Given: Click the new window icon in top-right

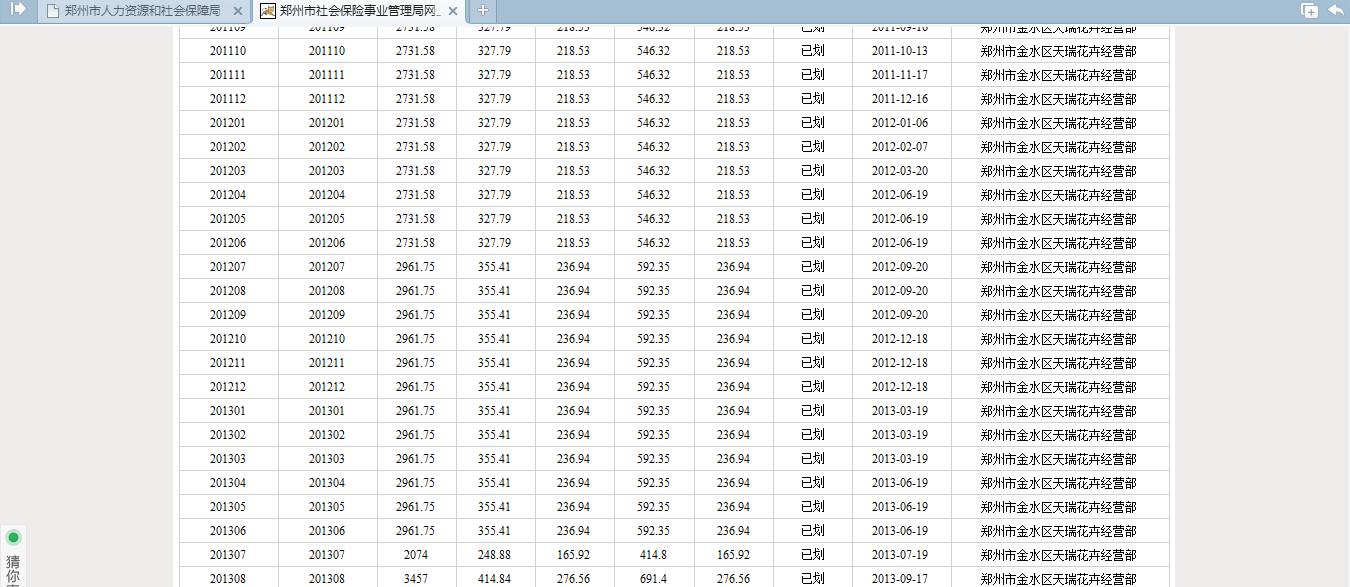Looking at the screenshot, I should point(1309,11).
